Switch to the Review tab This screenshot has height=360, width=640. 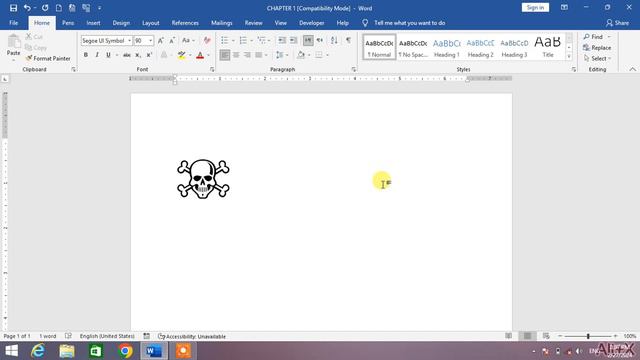point(253,23)
